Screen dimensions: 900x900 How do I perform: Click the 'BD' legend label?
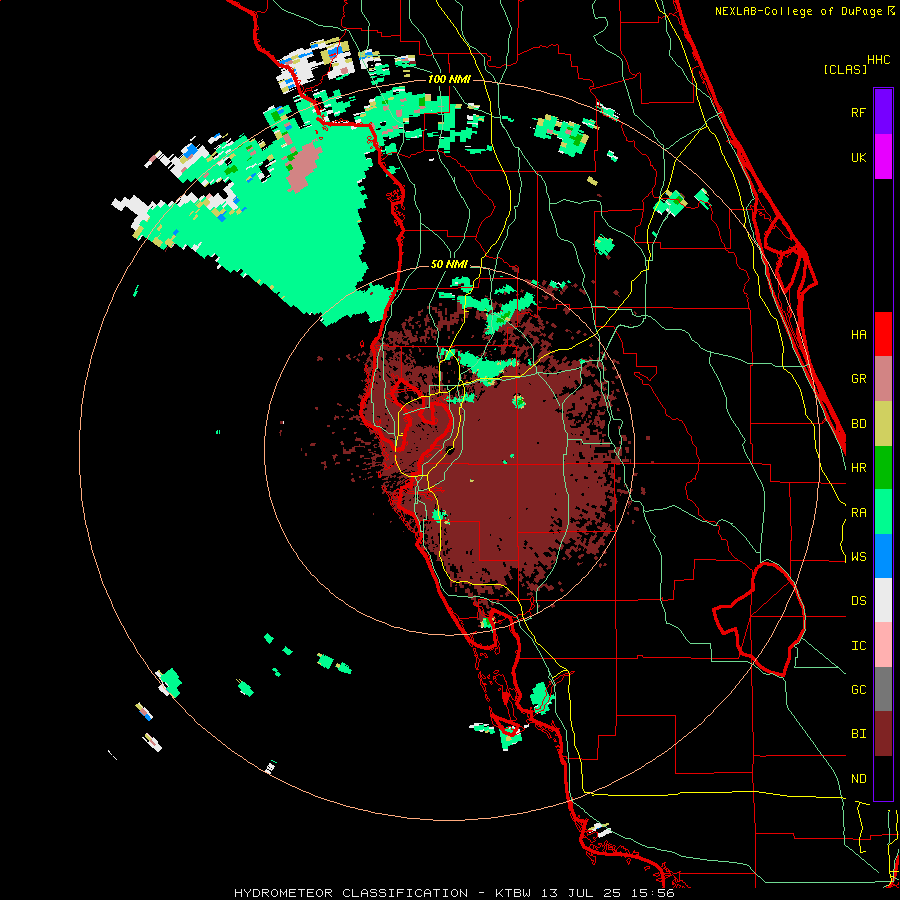tap(858, 424)
